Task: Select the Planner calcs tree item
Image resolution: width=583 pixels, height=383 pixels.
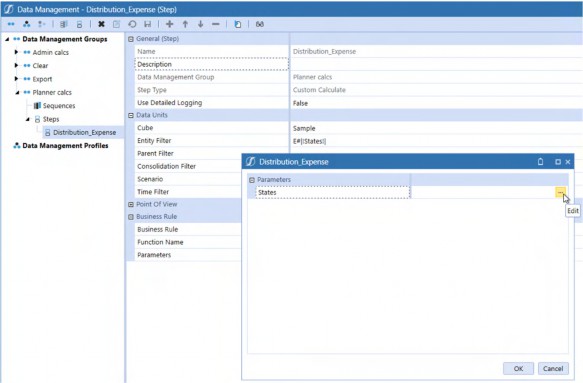Action: pos(52,93)
